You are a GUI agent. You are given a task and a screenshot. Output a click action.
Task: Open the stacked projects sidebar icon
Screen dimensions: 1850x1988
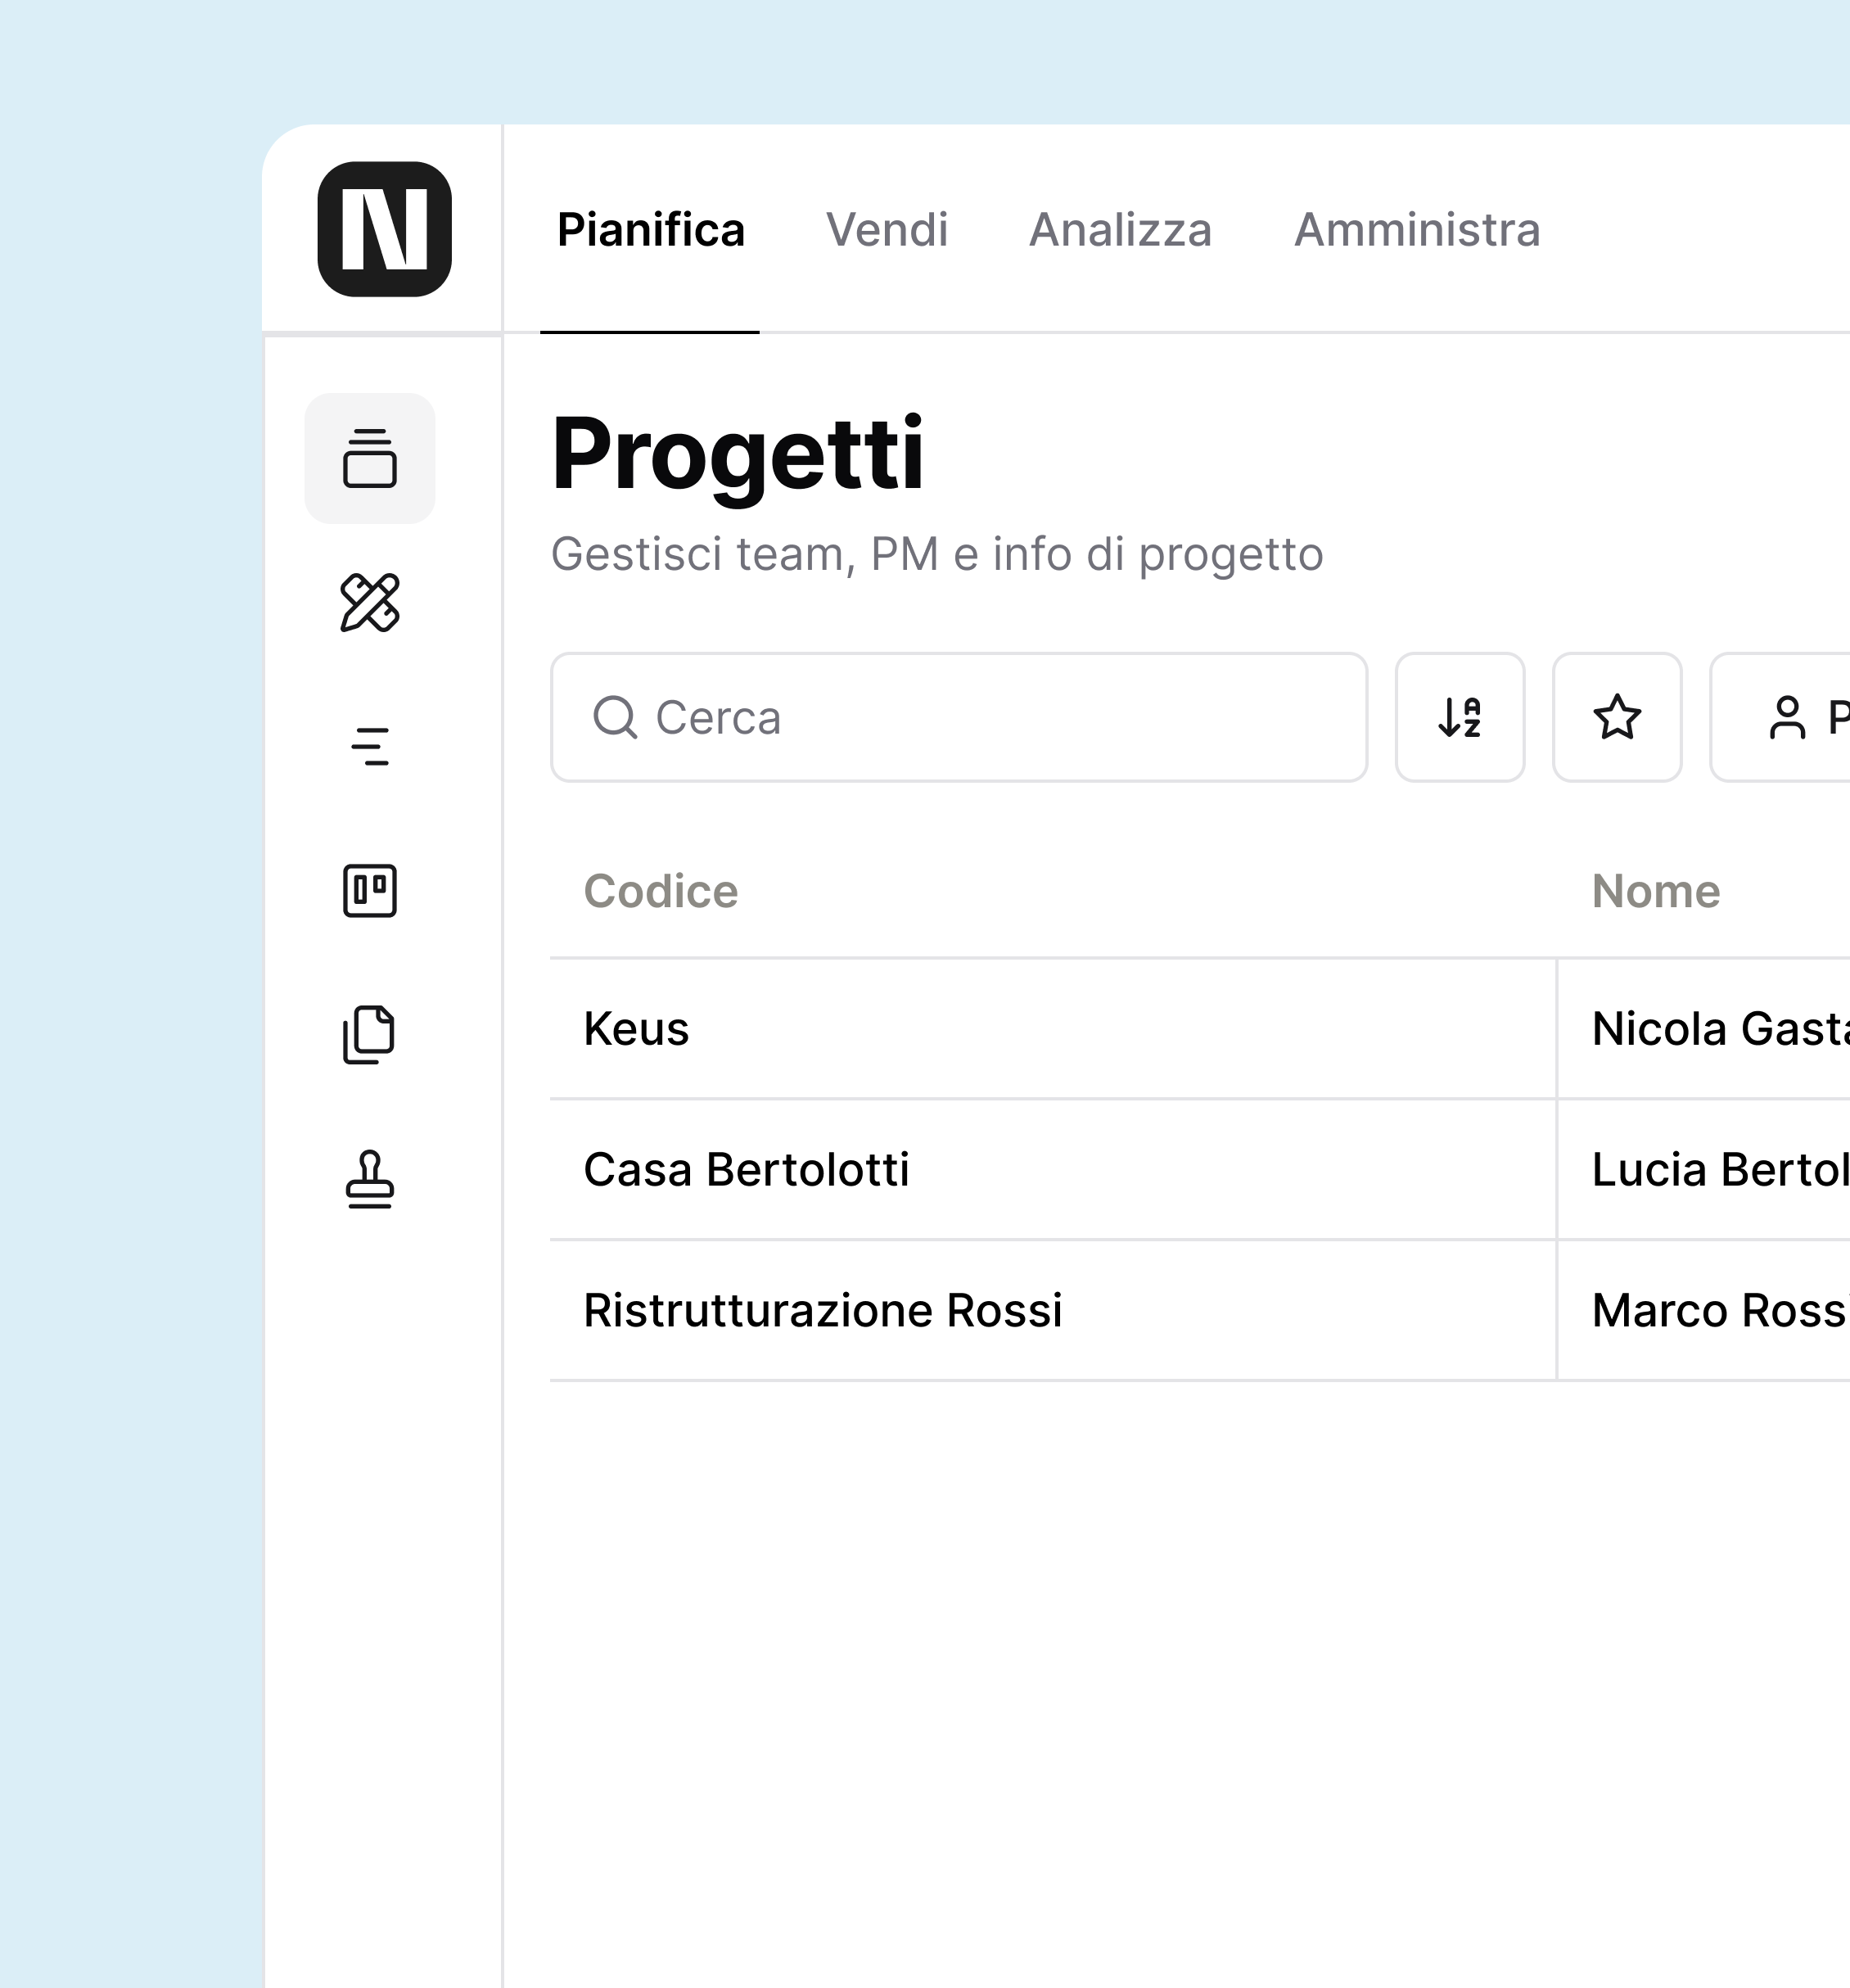point(370,459)
